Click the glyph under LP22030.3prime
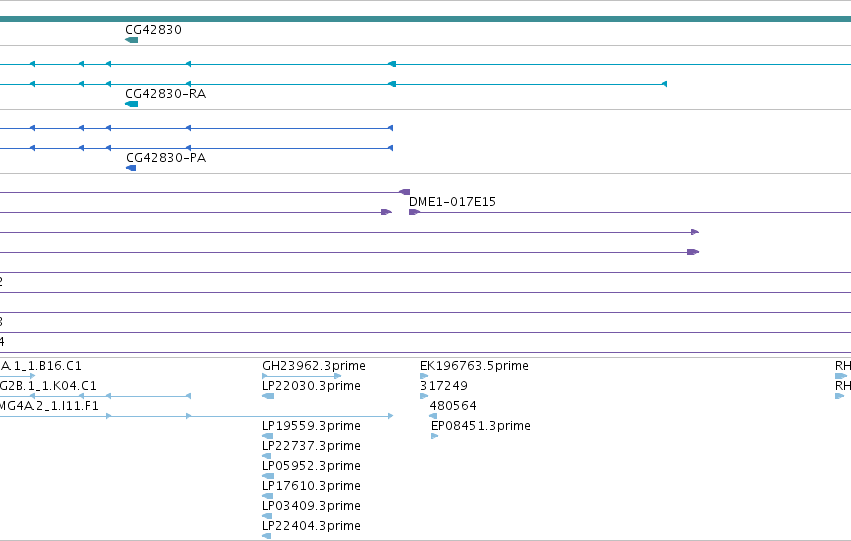Viewport: 851px width, 541px height. tap(268, 396)
